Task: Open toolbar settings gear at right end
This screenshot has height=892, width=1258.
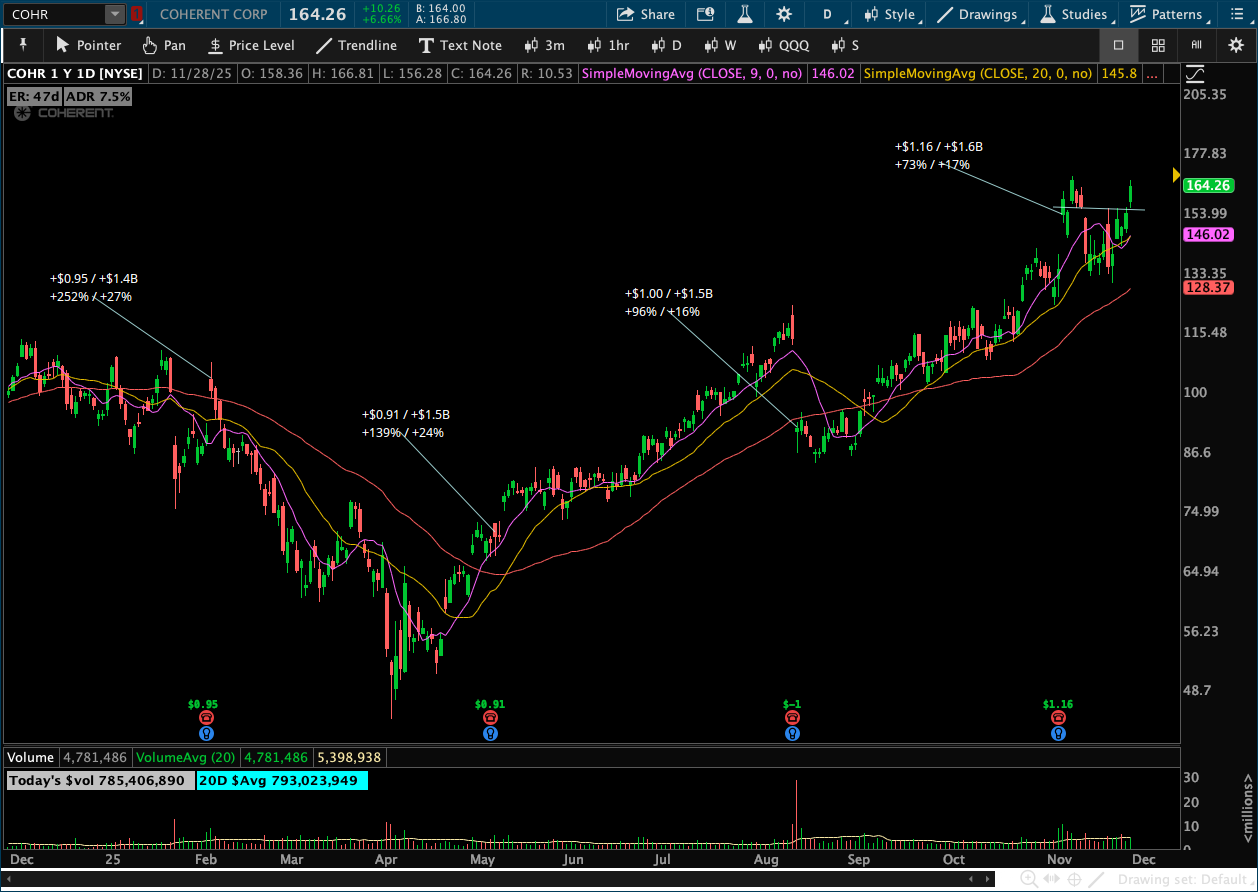Action: click(1236, 45)
